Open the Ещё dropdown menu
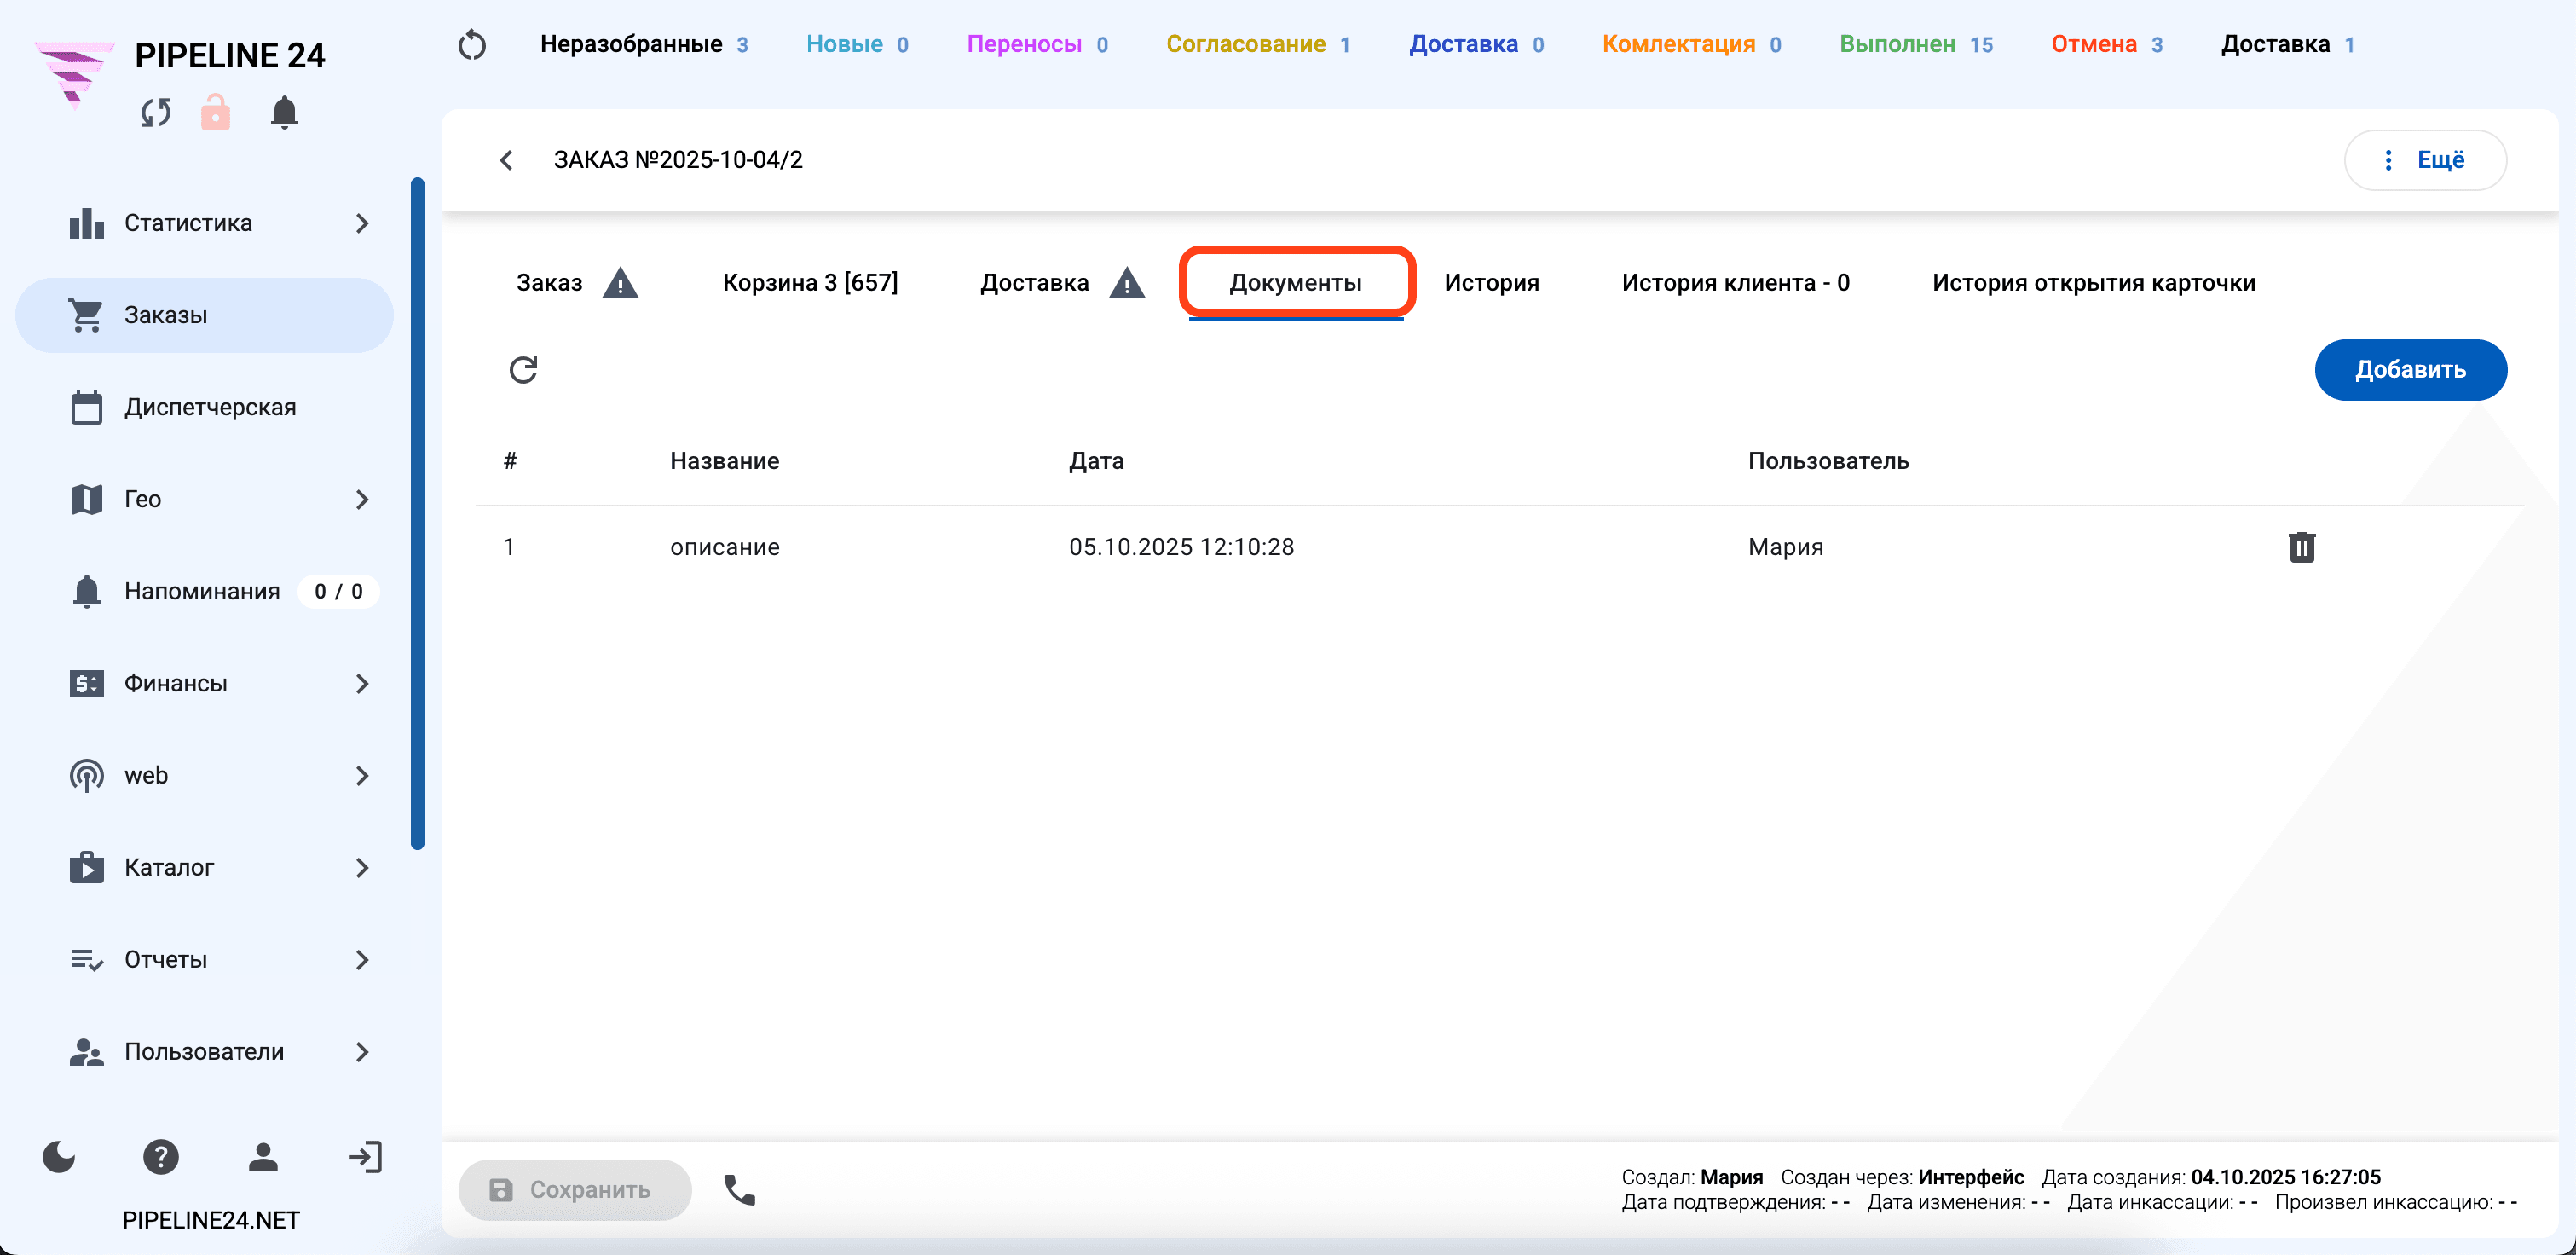Viewport: 2576px width, 1255px height. pyautogui.click(x=2424, y=160)
